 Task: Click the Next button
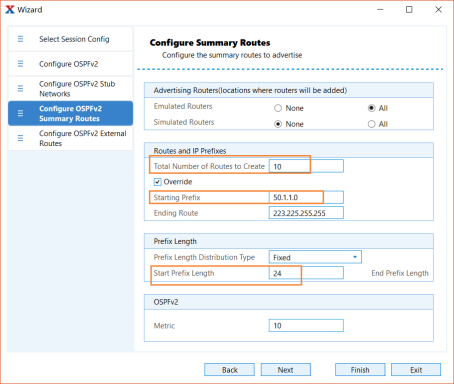[x=286, y=370]
